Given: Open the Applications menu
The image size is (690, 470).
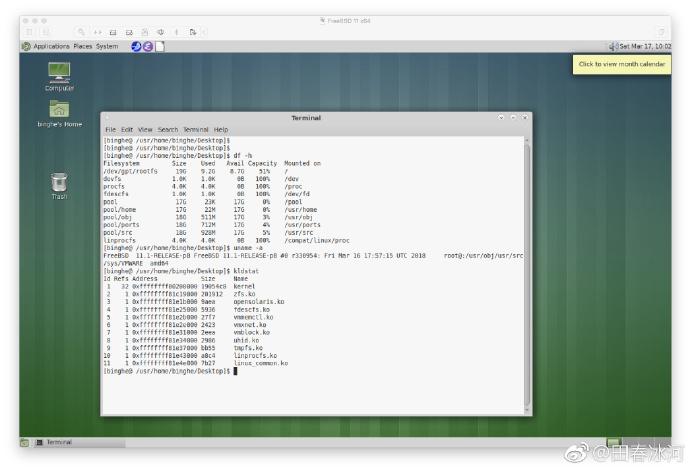Looking at the screenshot, I should [51, 46].
